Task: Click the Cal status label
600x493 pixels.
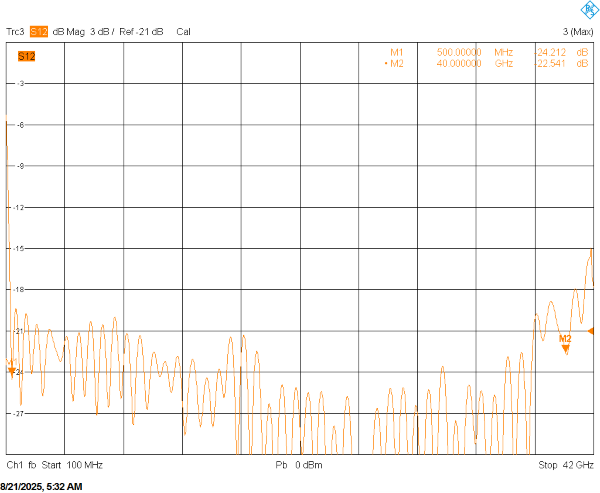Action: pyautogui.click(x=184, y=32)
